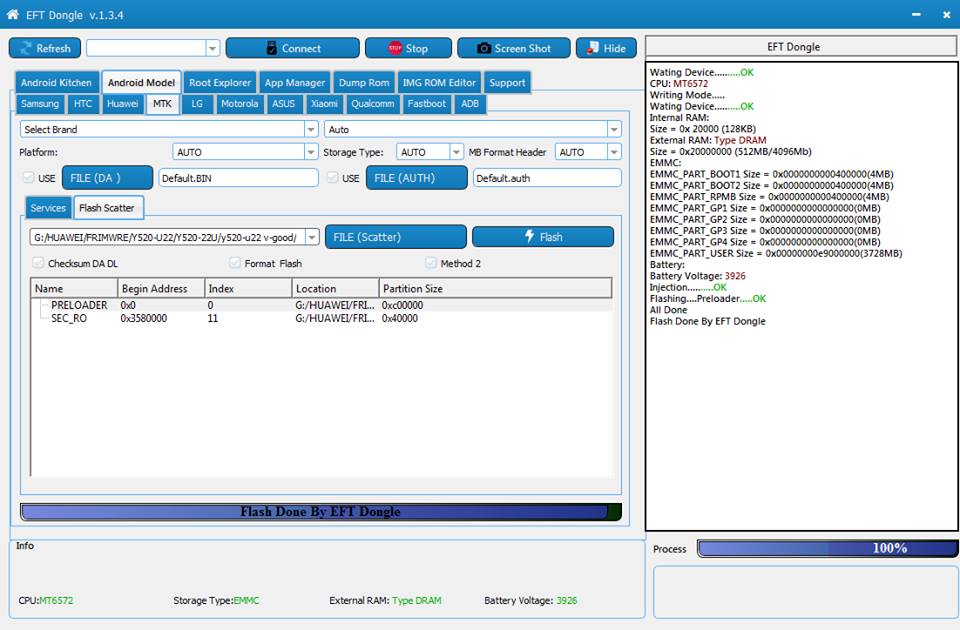Click the 0xc00000 partition size cell
960x630 pixels.
coord(402,305)
